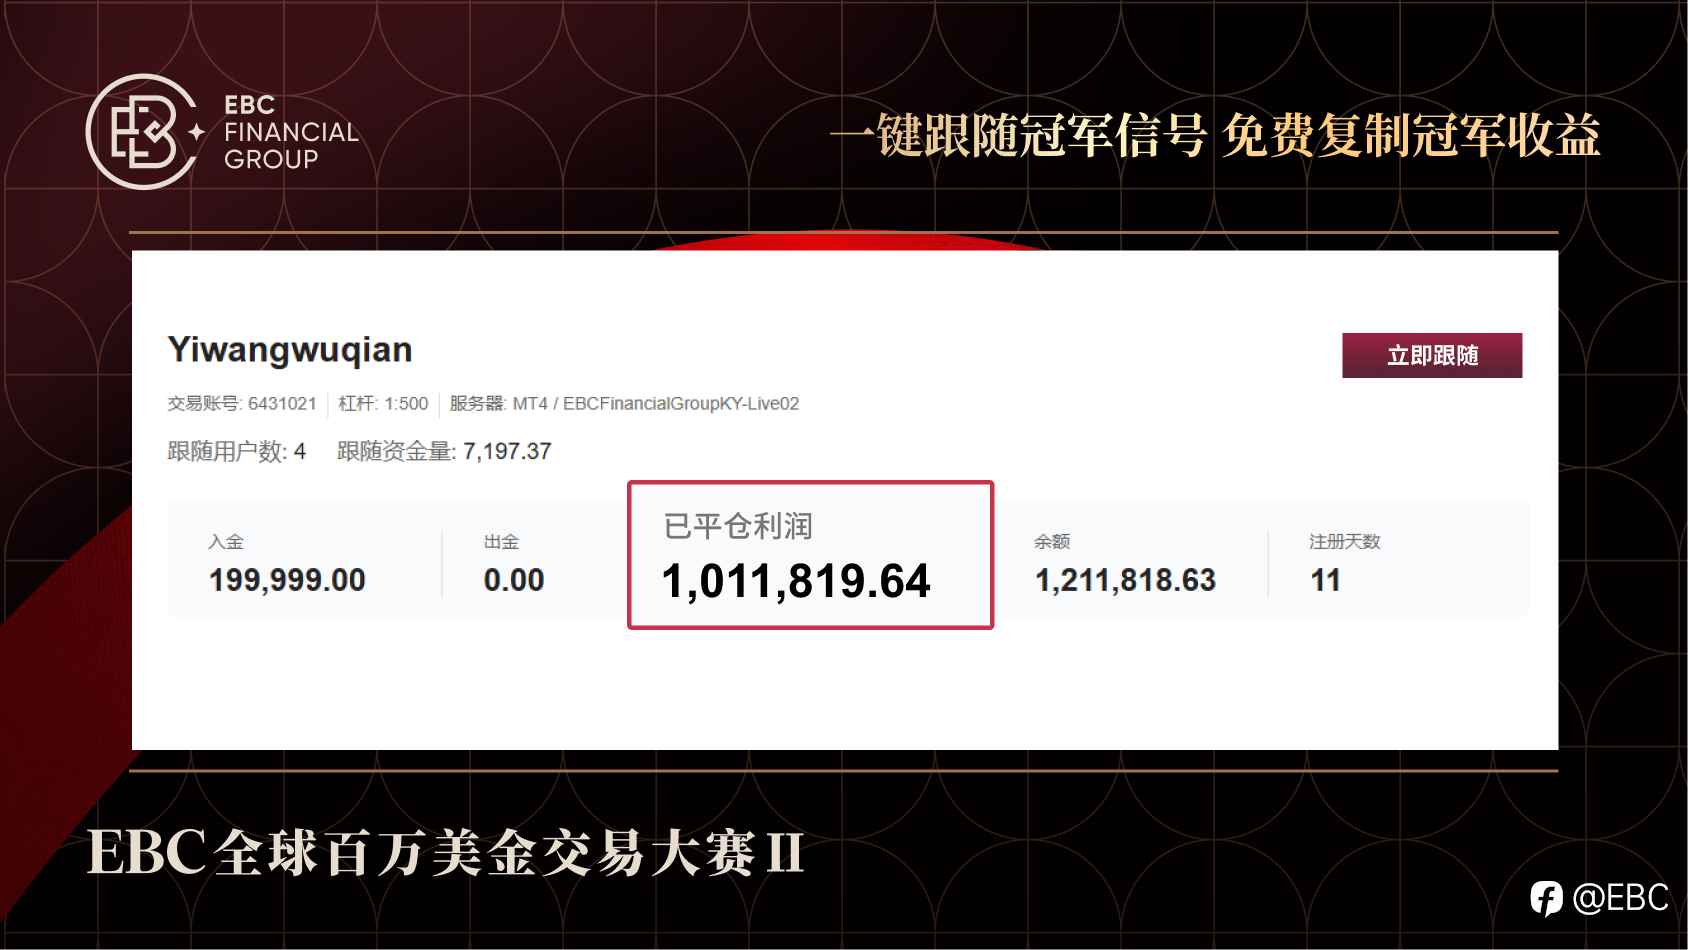Click the EBC全球百万美金交易大赛 II title

(x=446, y=853)
